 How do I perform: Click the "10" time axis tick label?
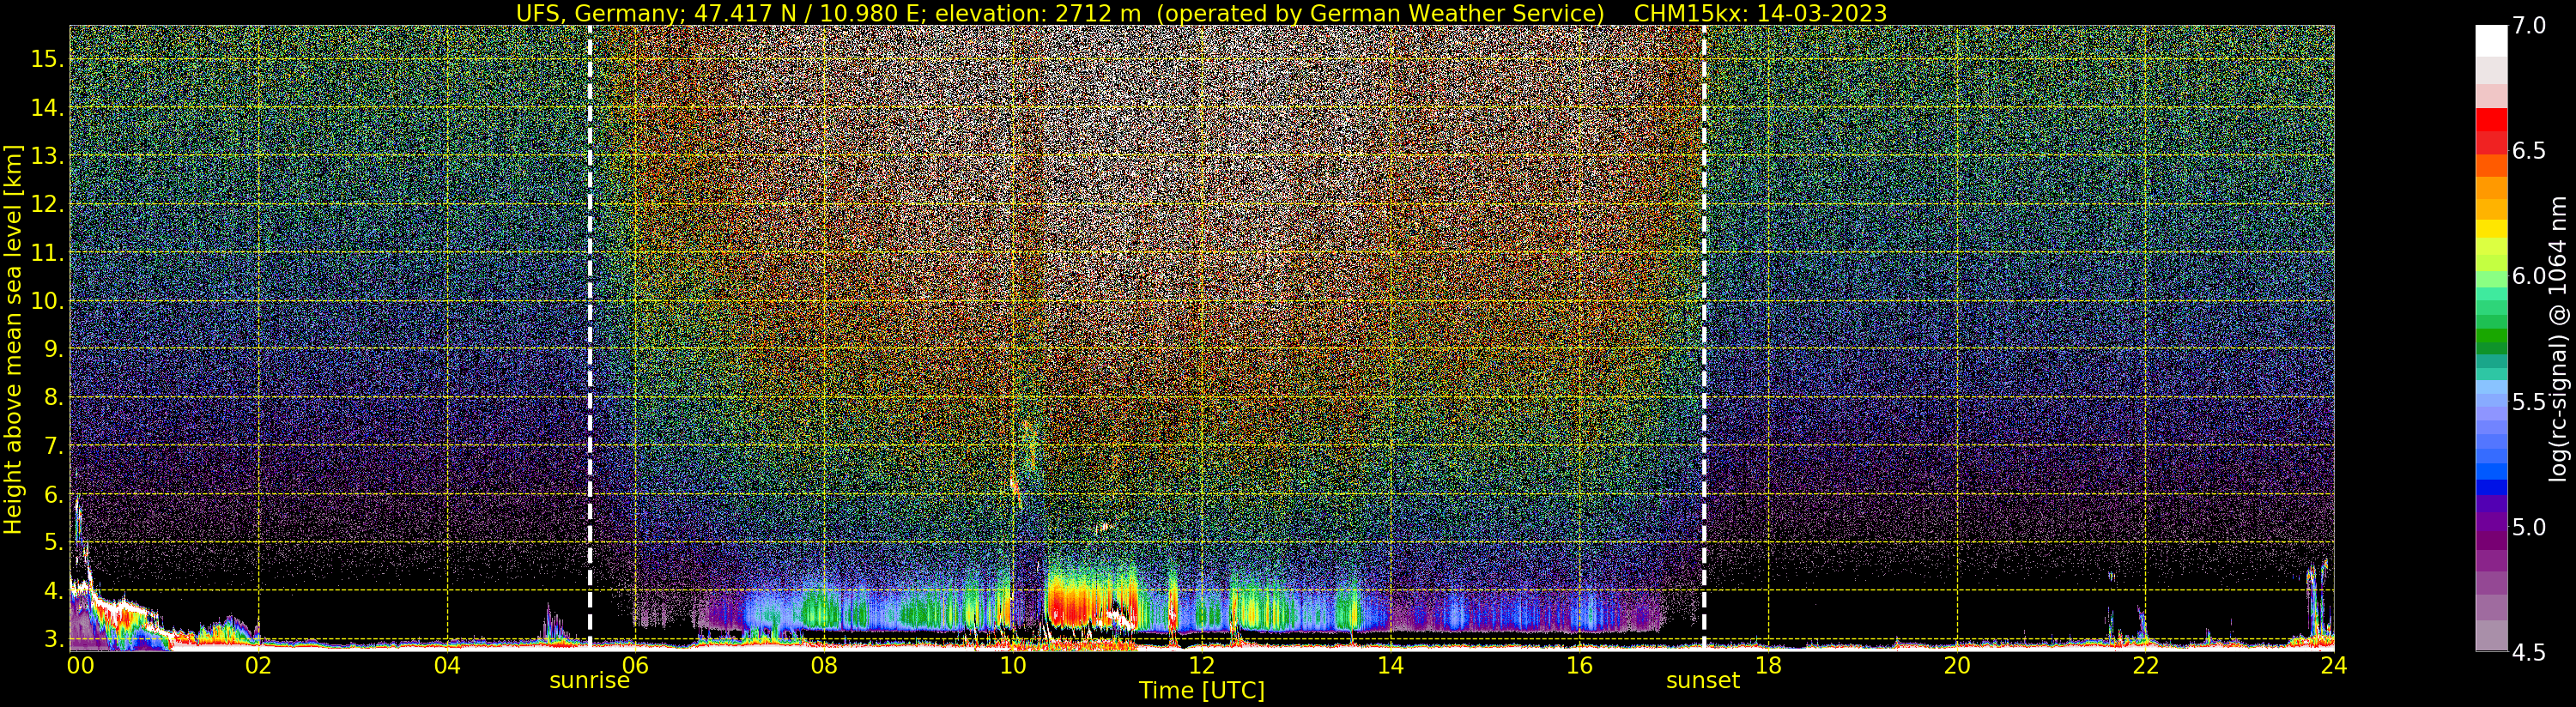point(1013,665)
